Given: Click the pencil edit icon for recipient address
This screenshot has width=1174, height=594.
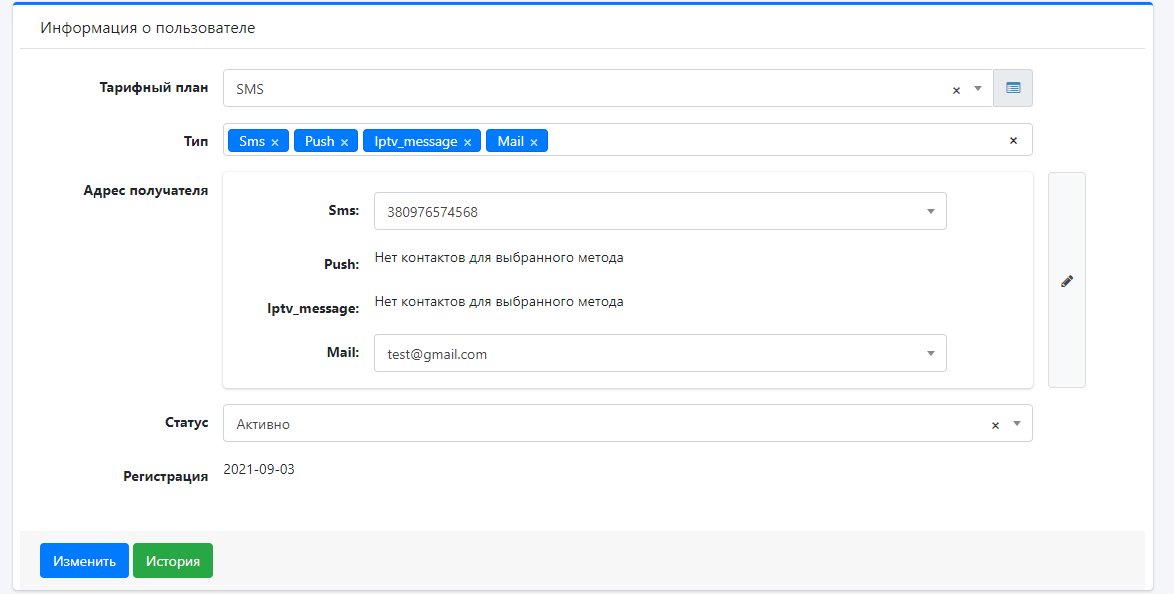Looking at the screenshot, I should [1066, 281].
